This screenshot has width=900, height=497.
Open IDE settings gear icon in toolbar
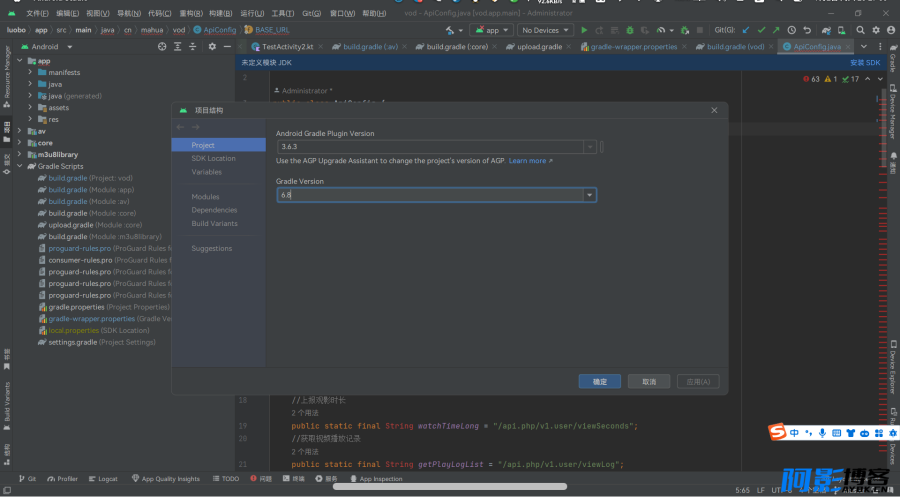click(876, 30)
